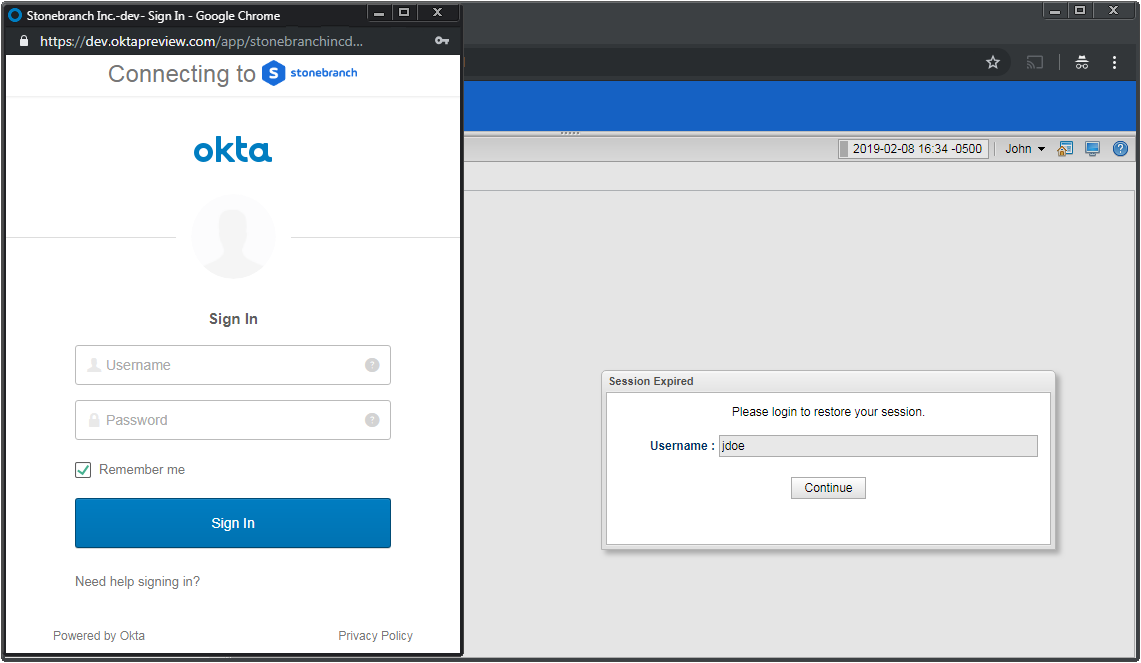Screen dimensions: 1141x663
Task: Open Chrome's three-dot menu
Action: click(x=1114, y=62)
